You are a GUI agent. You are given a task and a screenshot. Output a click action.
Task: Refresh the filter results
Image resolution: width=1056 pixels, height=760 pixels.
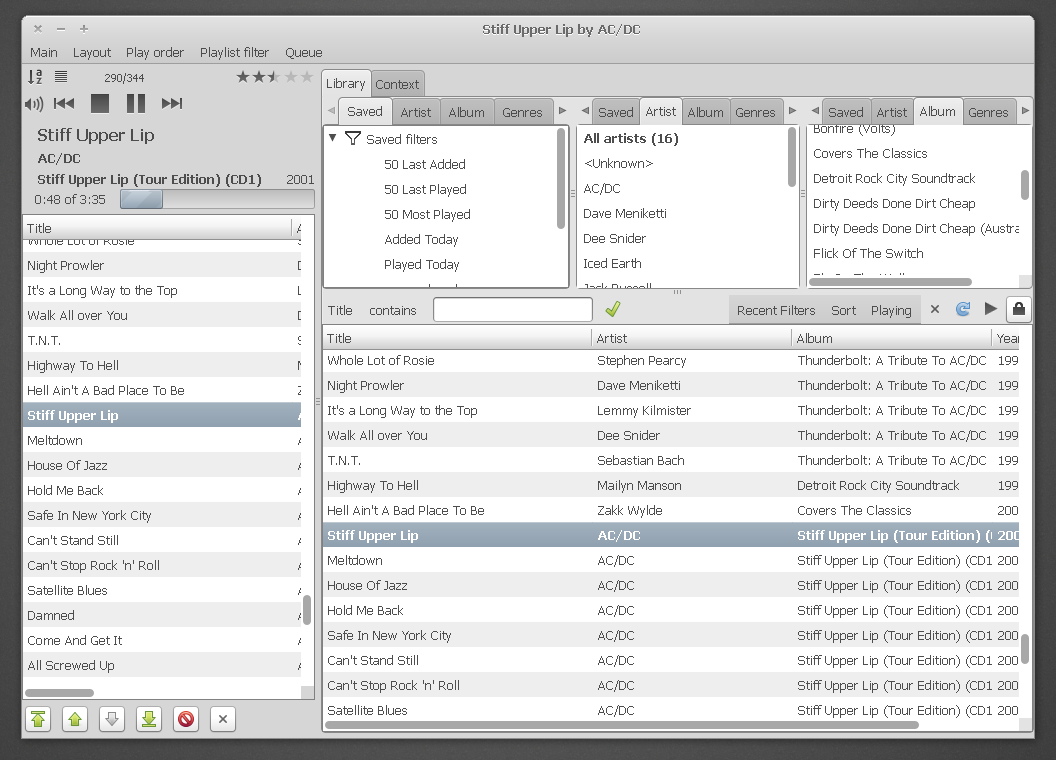pos(963,309)
